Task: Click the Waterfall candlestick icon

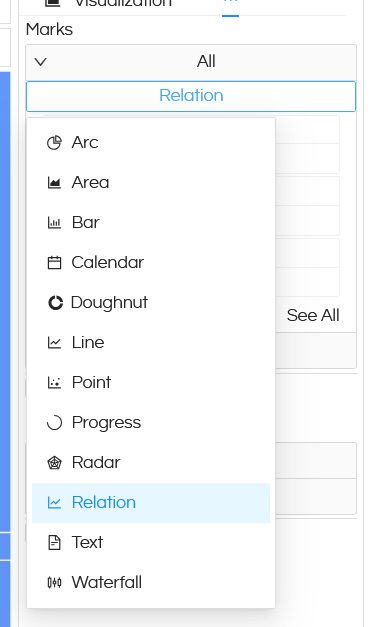Action: (54, 583)
